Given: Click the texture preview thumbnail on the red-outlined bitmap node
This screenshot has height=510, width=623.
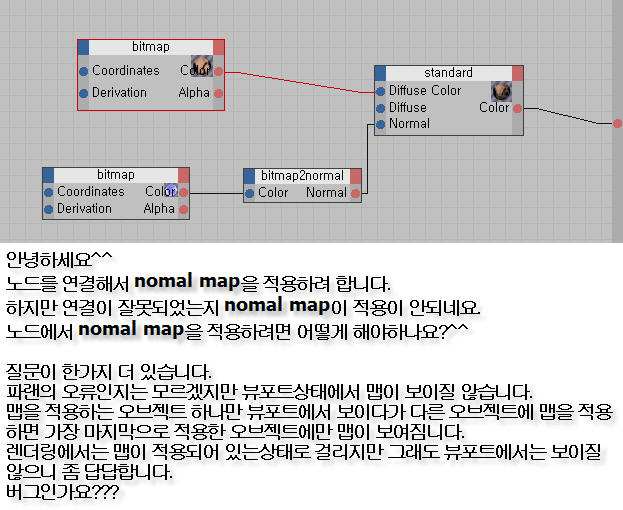Looking at the screenshot, I should pyautogui.click(x=201, y=65).
